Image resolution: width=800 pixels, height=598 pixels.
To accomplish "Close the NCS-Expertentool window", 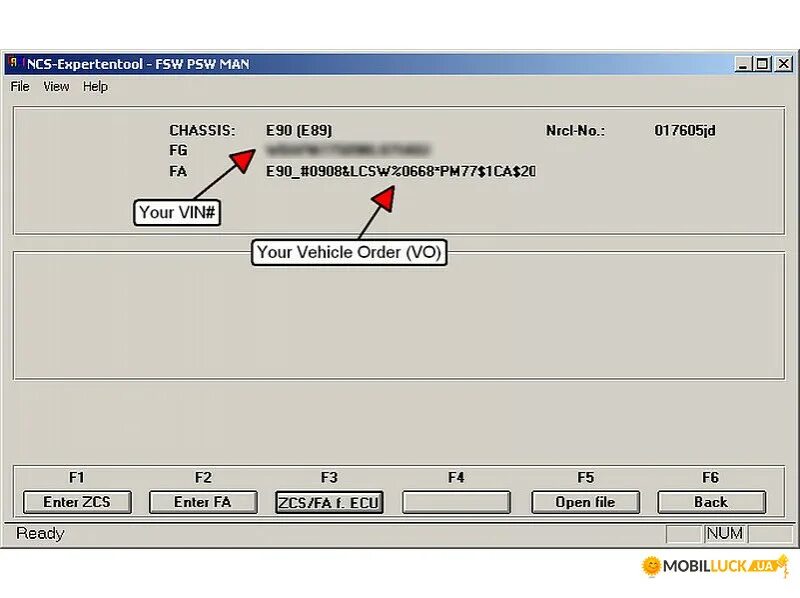I will (x=784, y=64).
